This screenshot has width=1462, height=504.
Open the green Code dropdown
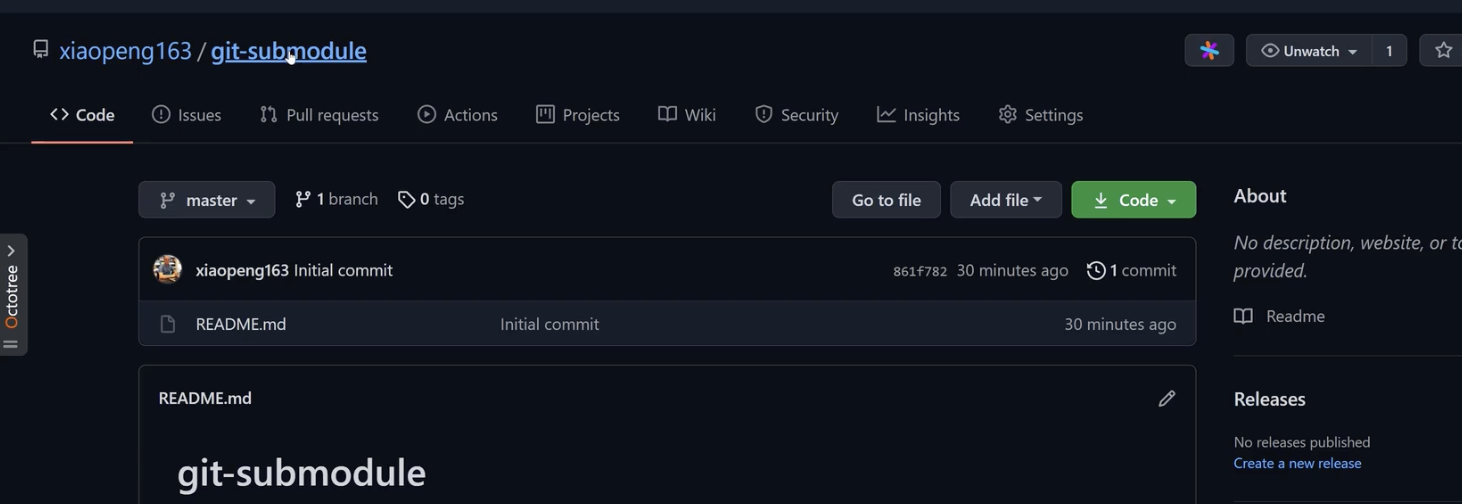click(x=1133, y=200)
